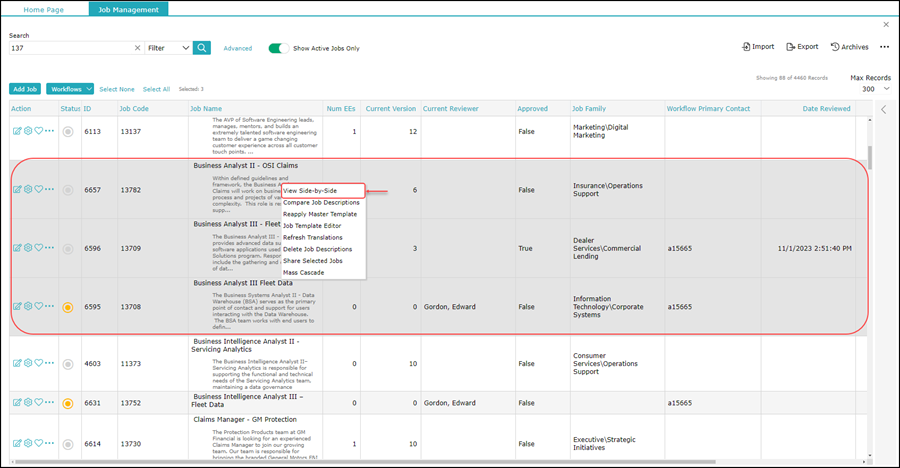Click the Add Job button
Viewport: 900px width, 468px height.
[25, 89]
